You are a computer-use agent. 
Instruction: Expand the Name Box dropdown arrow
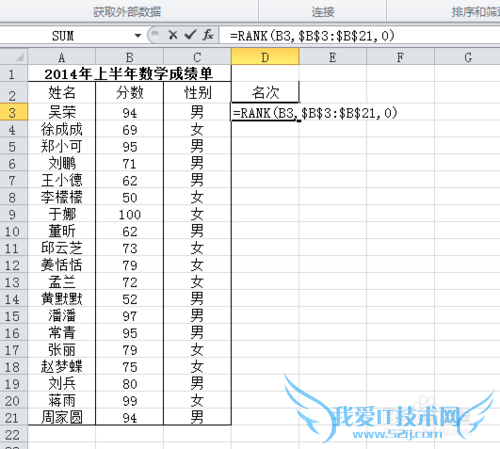(138, 35)
